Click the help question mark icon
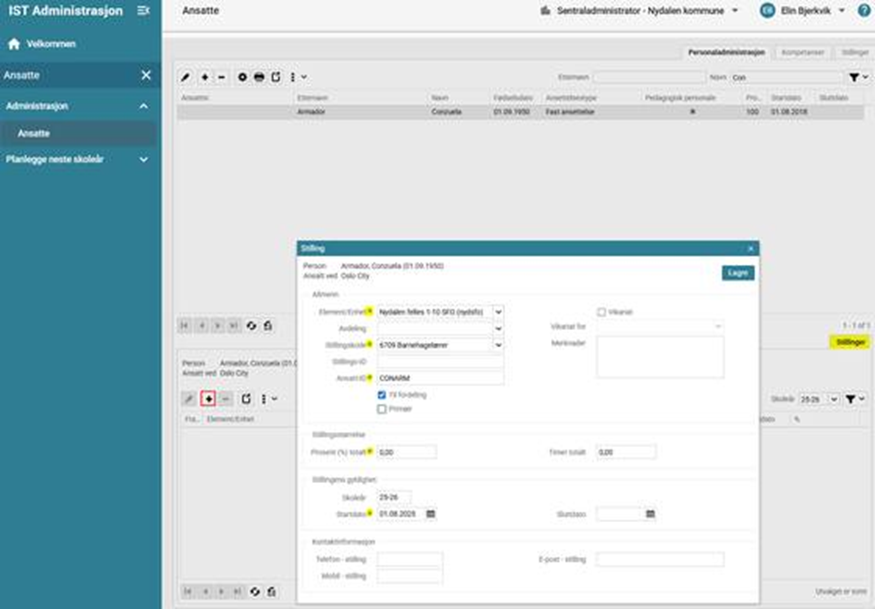Image resolution: width=875 pixels, height=609 pixels. (864, 10)
